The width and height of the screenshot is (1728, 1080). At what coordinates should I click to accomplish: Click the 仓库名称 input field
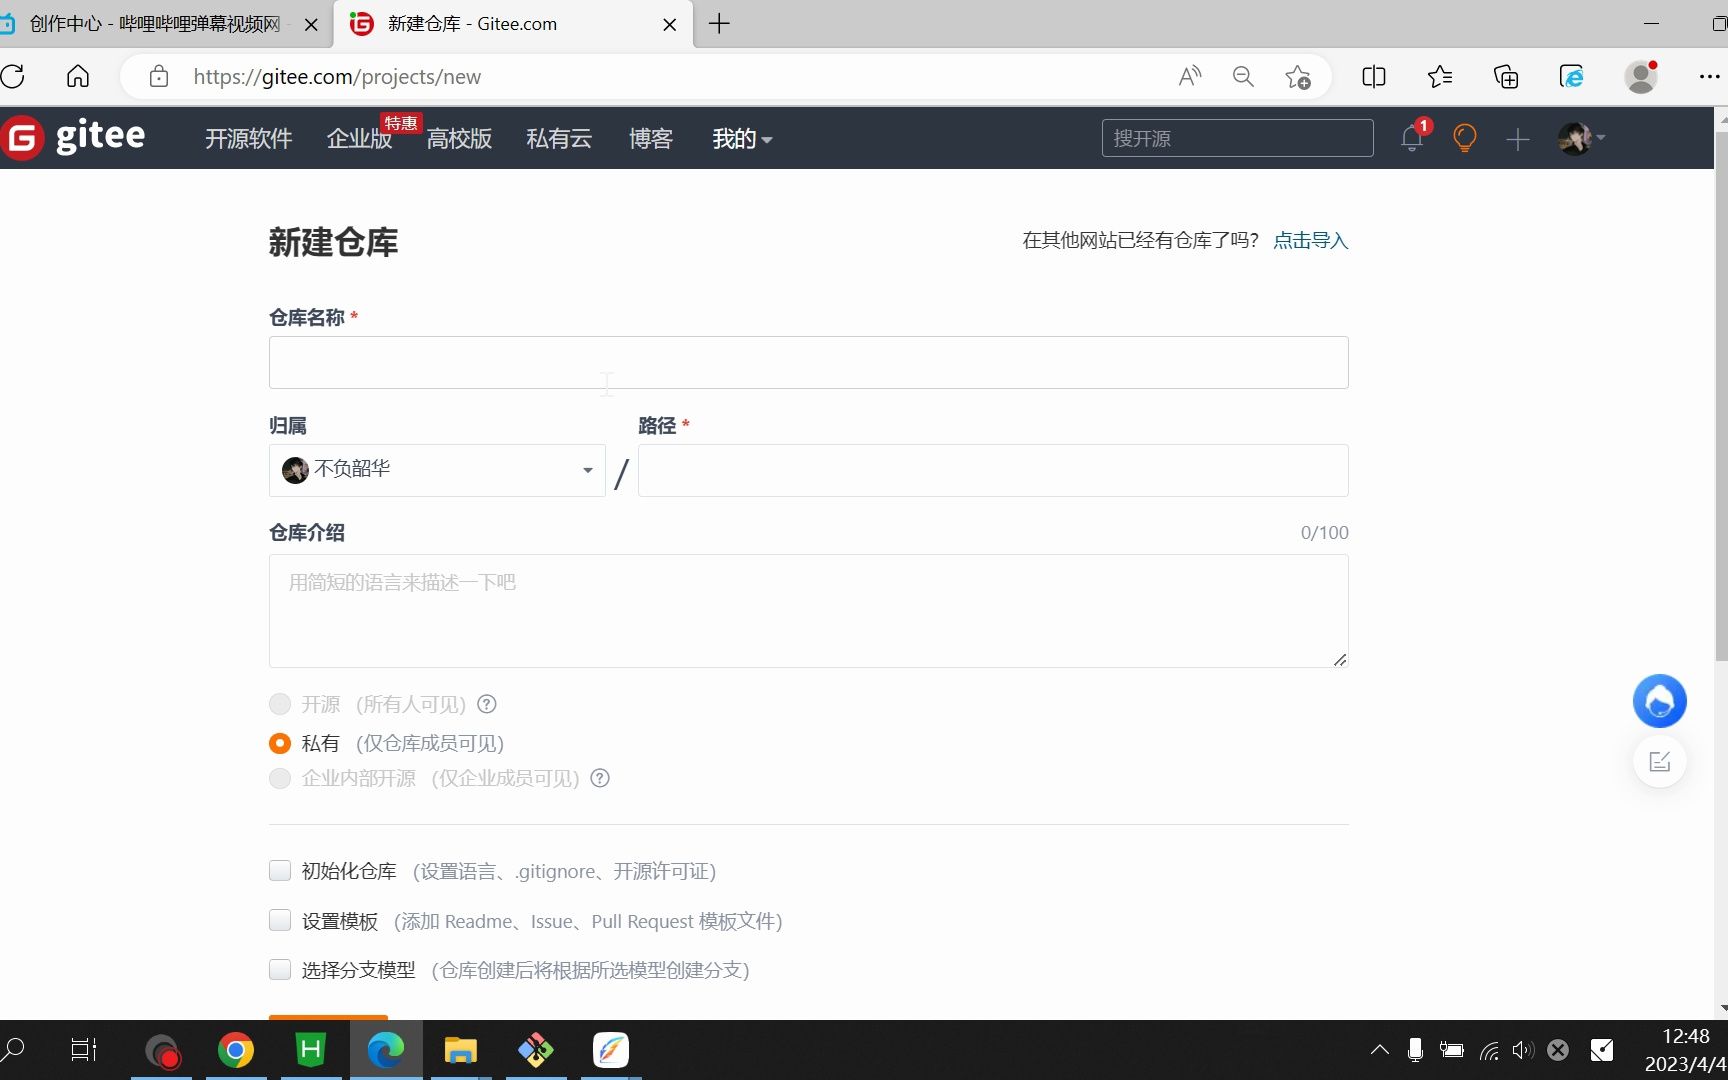[x=808, y=362]
